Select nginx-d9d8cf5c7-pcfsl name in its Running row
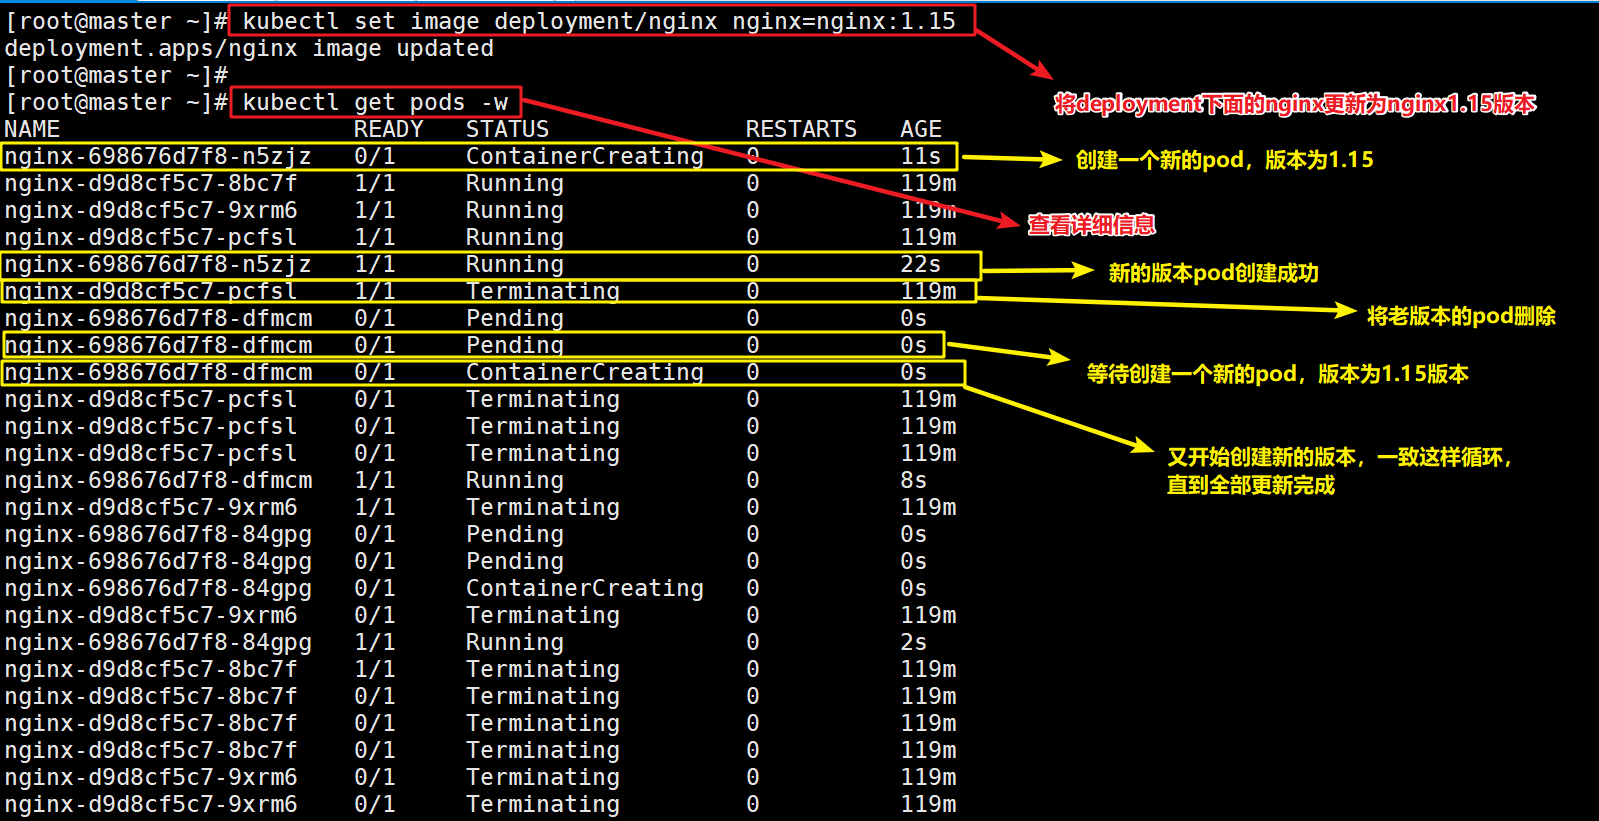Viewport: 1599px width, 821px height. [x=151, y=237]
